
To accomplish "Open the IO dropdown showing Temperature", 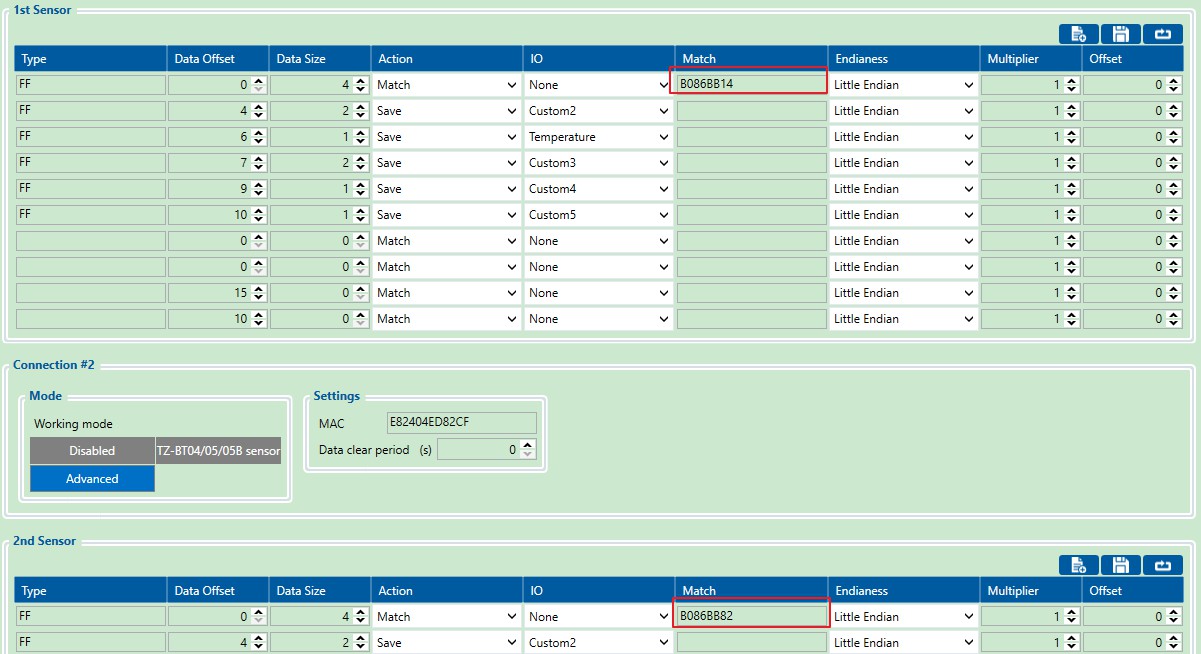I will (x=598, y=137).
